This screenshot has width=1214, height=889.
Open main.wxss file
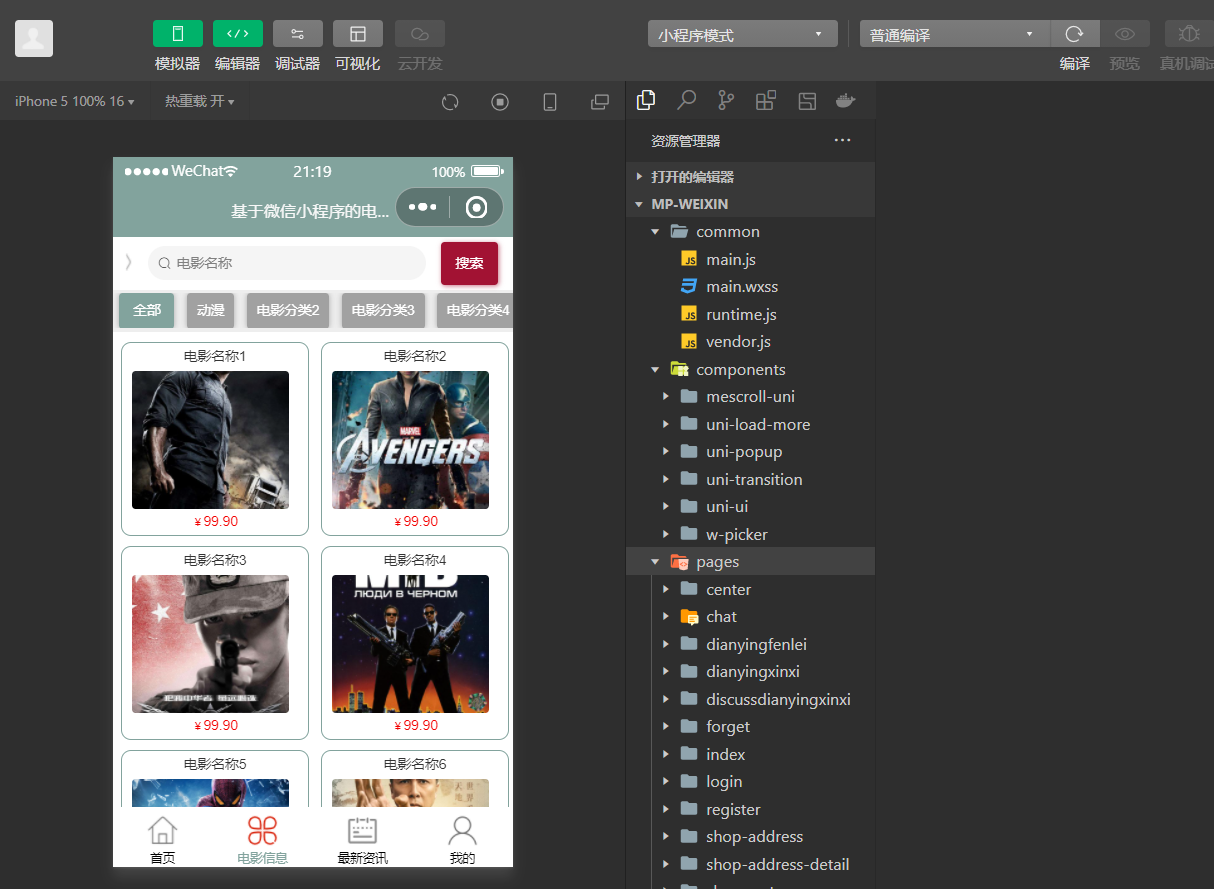tap(751, 287)
